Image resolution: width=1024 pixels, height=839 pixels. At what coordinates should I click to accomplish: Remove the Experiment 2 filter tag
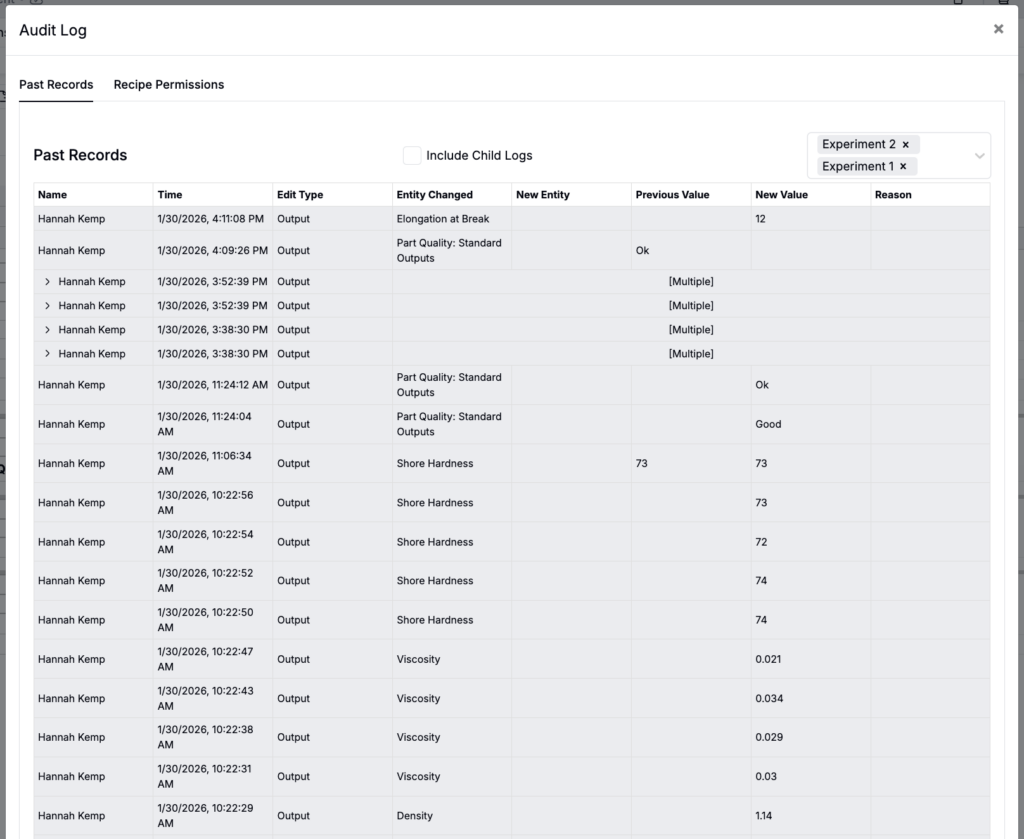(x=906, y=145)
